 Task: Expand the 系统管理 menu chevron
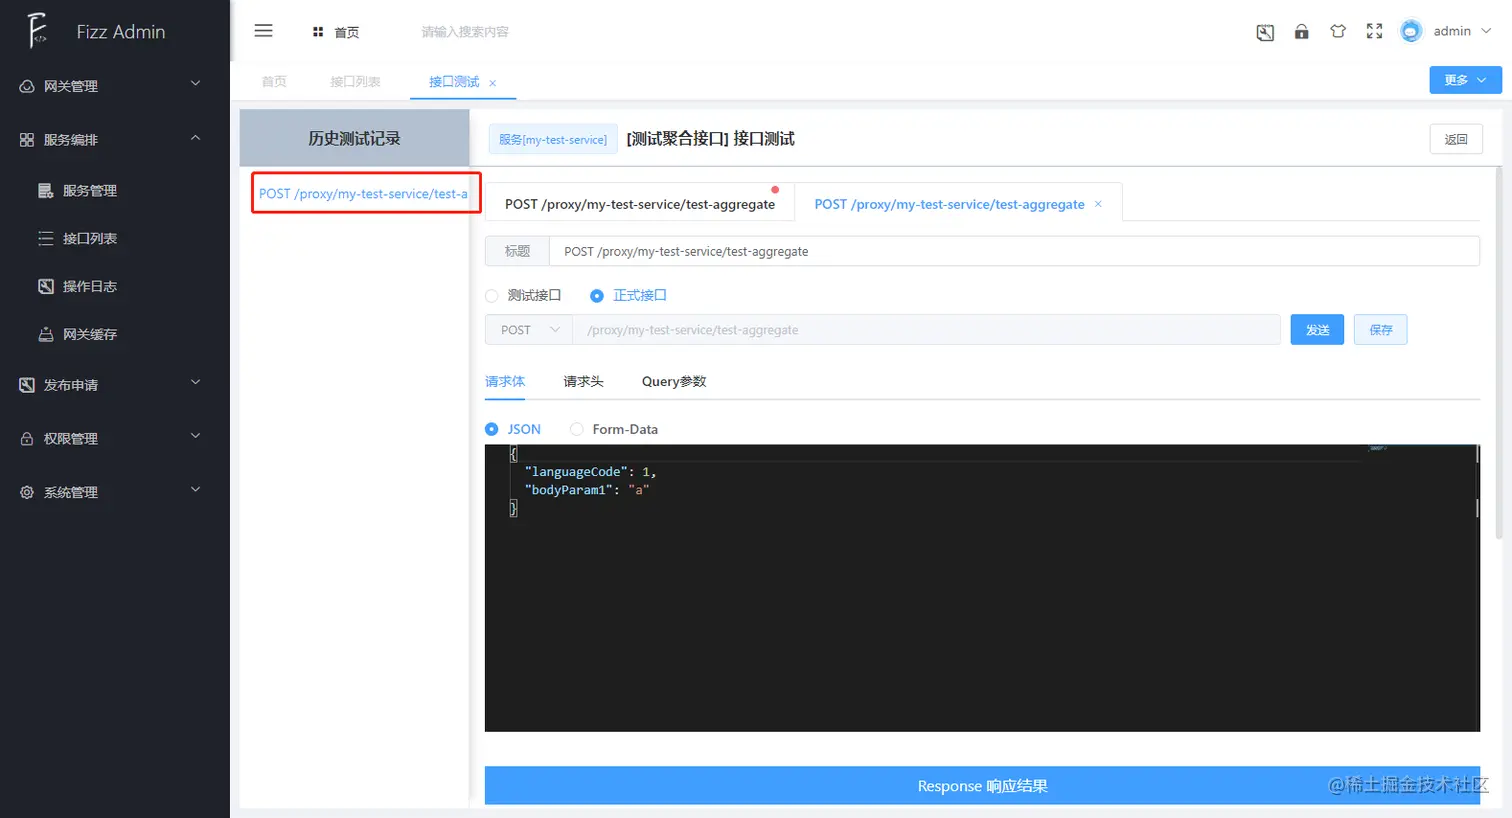pos(196,489)
